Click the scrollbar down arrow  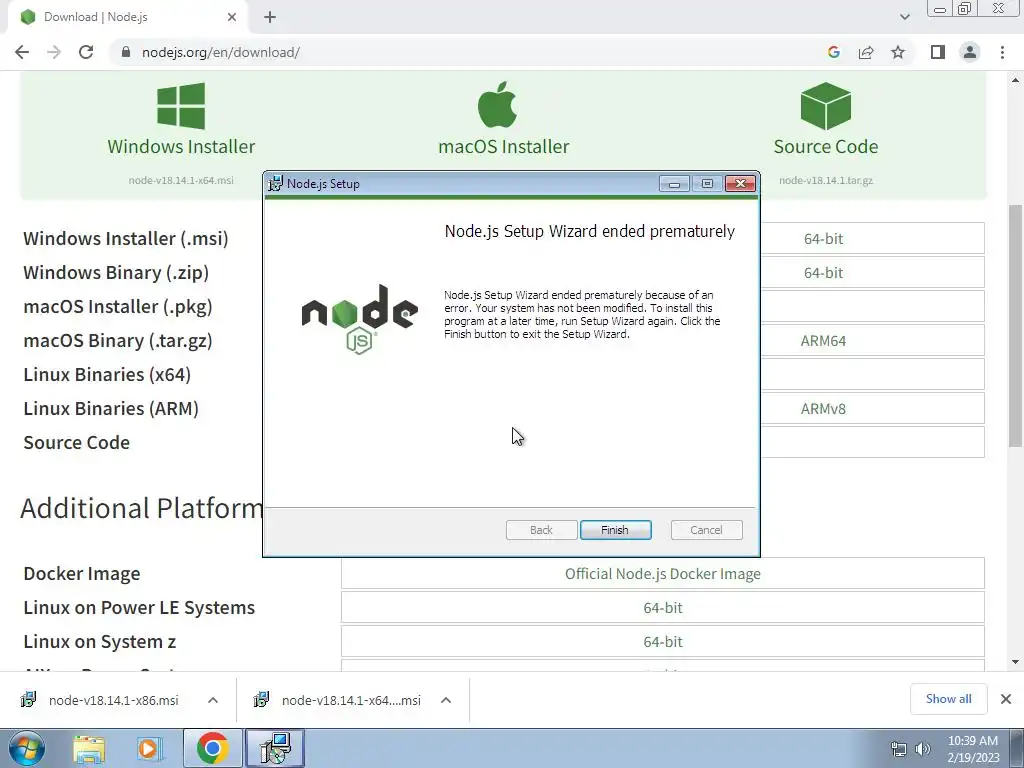(1015, 662)
